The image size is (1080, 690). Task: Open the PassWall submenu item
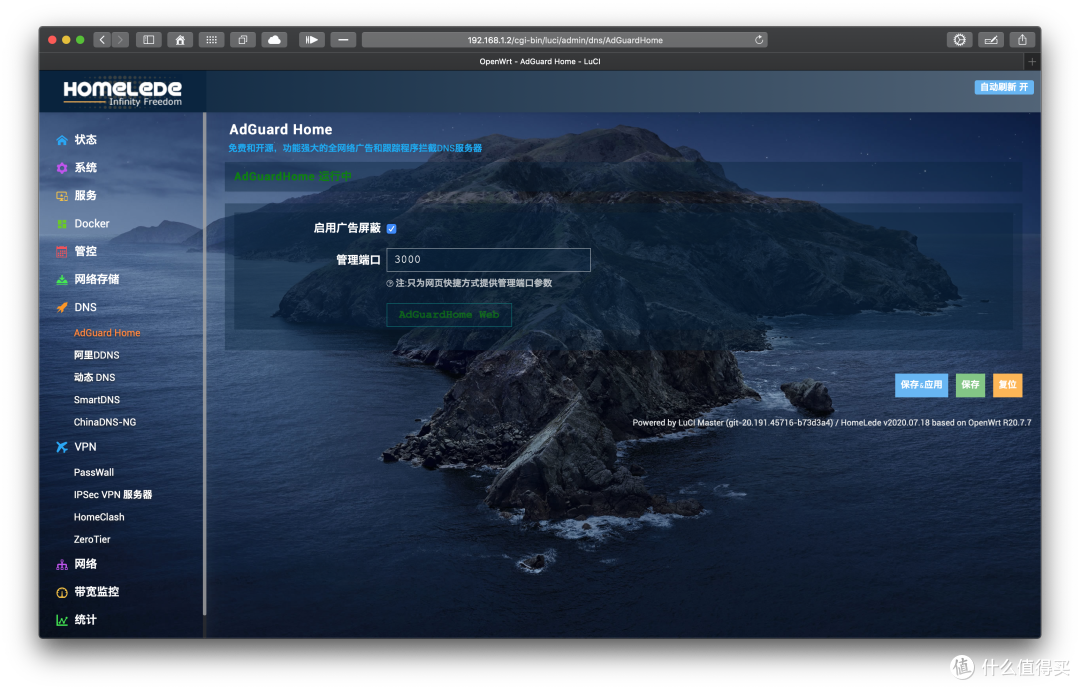click(x=94, y=472)
